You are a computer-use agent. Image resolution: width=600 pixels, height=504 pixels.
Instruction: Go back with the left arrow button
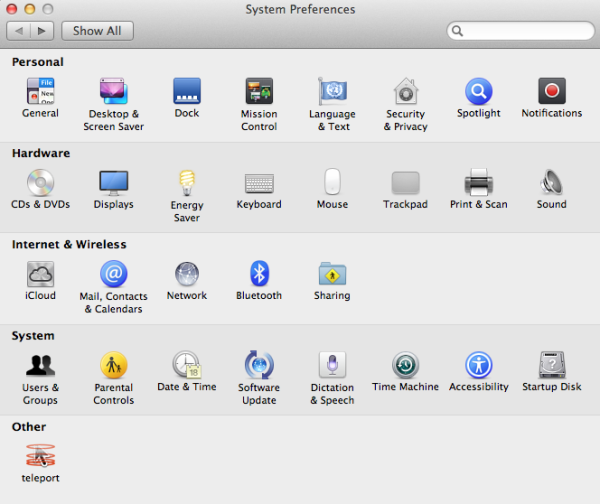pyautogui.click(x=18, y=31)
